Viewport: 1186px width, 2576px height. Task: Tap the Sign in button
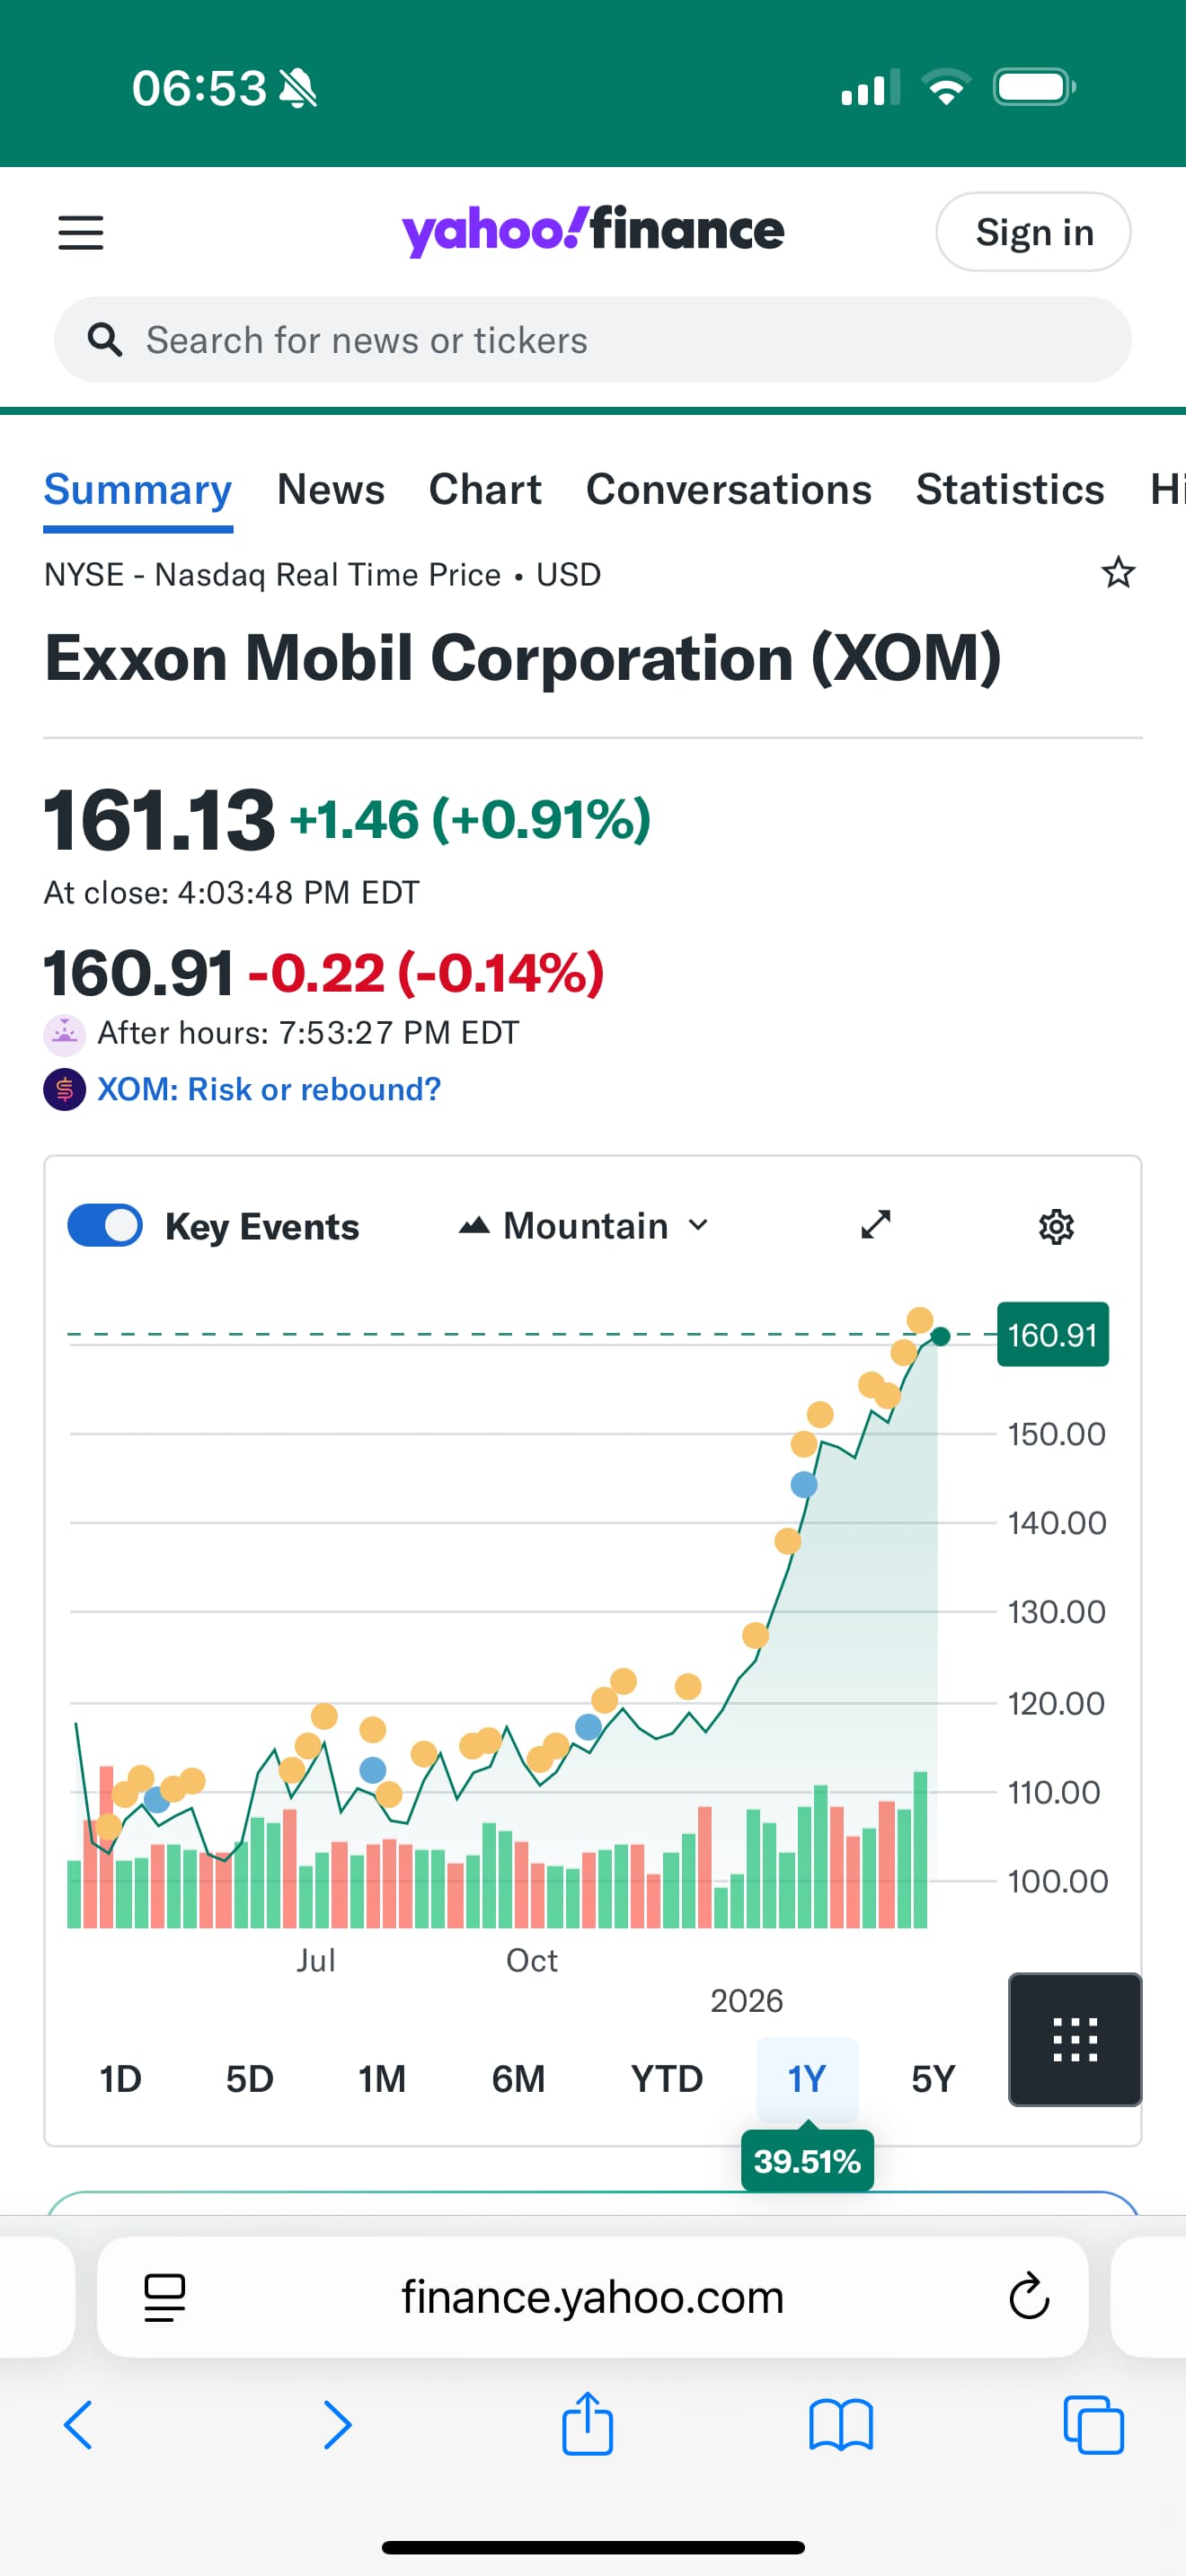[1033, 232]
